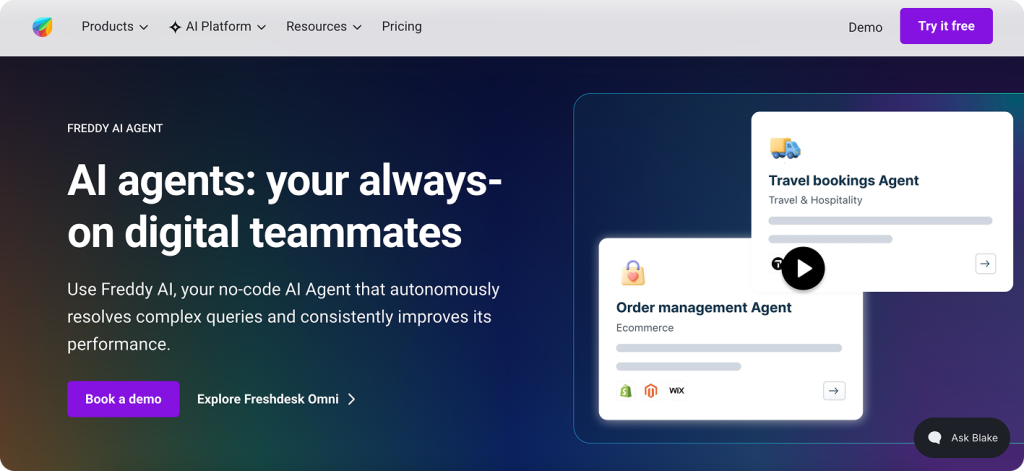Image resolution: width=1024 pixels, height=471 pixels.
Task: Open Travel bookings Agent arrow button
Action: tap(985, 264)
